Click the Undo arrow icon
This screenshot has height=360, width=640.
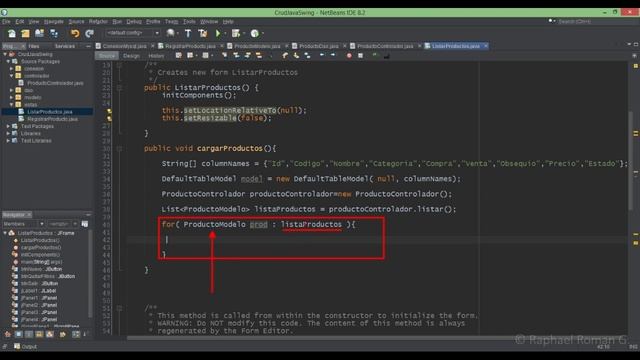(x=75, y=33)
